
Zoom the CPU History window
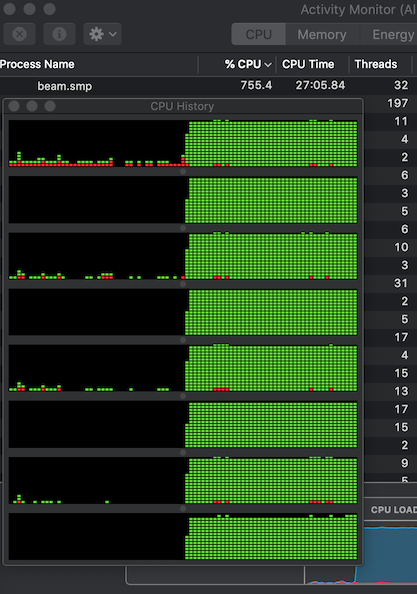pyautogui.click(x=50, y=106)
